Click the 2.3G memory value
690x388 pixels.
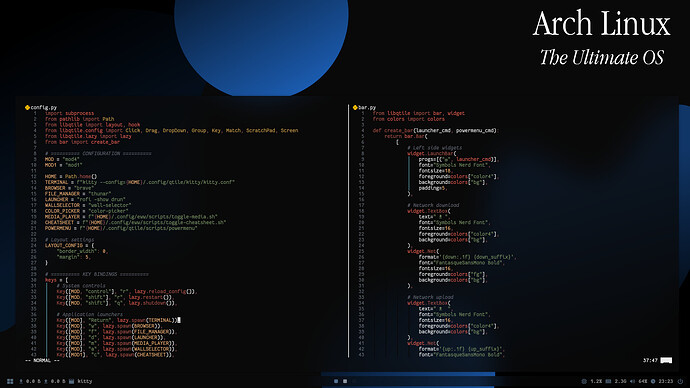(620, 381)
